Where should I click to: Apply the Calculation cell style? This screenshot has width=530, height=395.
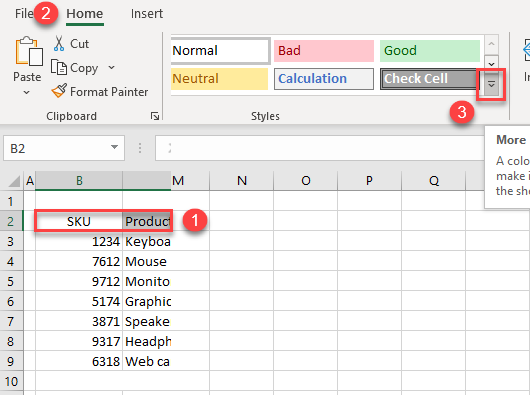(x=324, y=79)
